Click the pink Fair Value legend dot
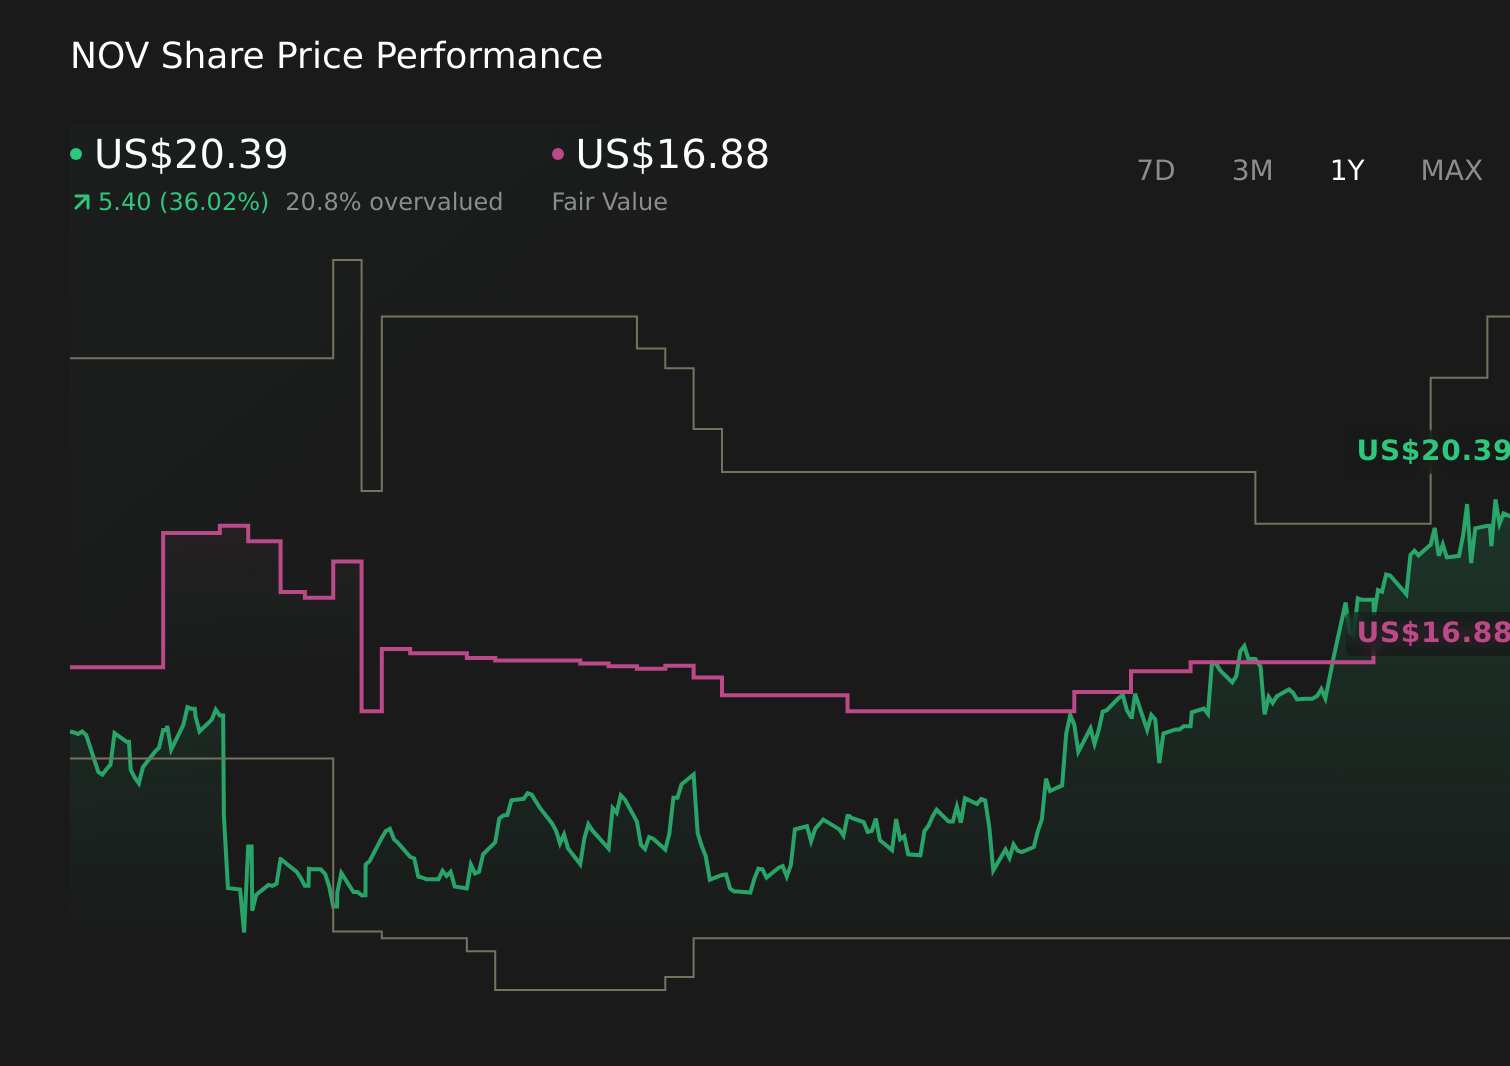This screenshot has height=1066, width=1510. click(559, 153)
